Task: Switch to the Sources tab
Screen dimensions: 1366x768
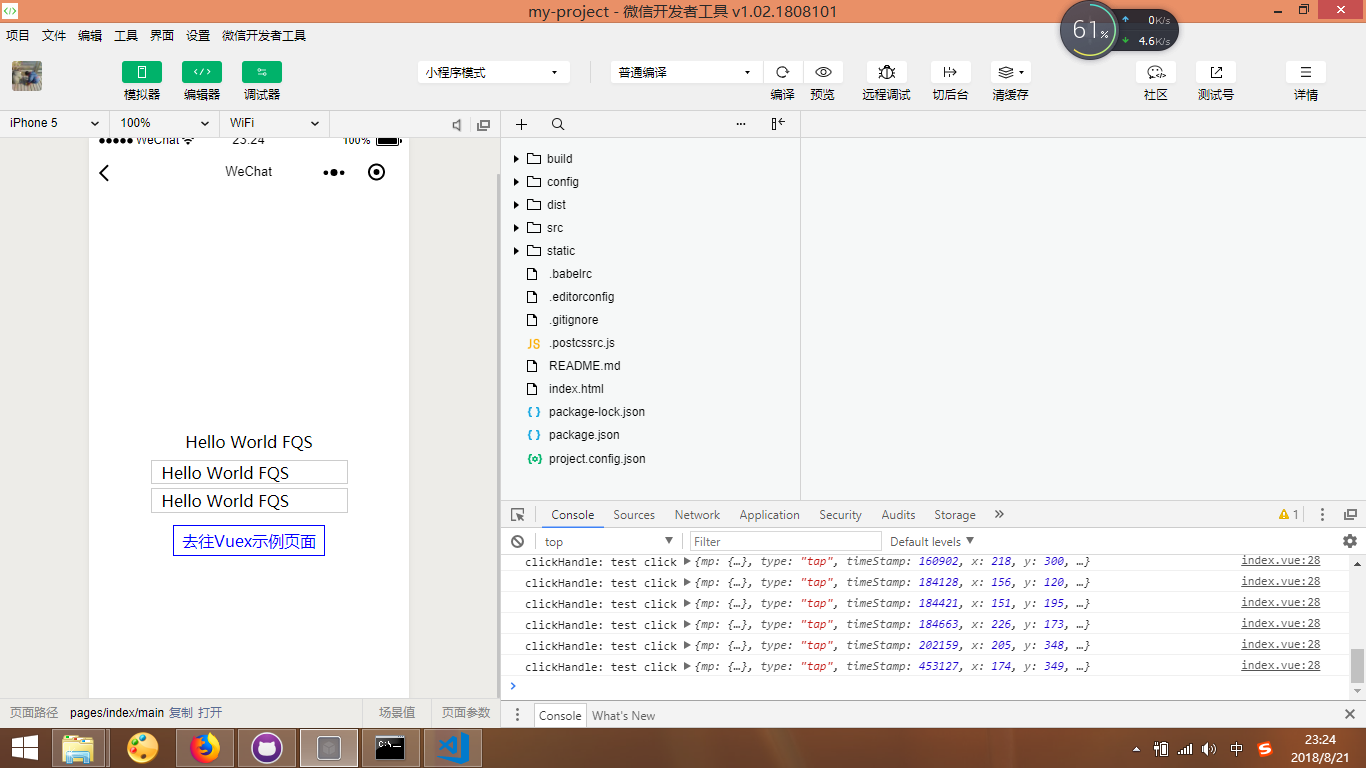Action: (634, 515)
